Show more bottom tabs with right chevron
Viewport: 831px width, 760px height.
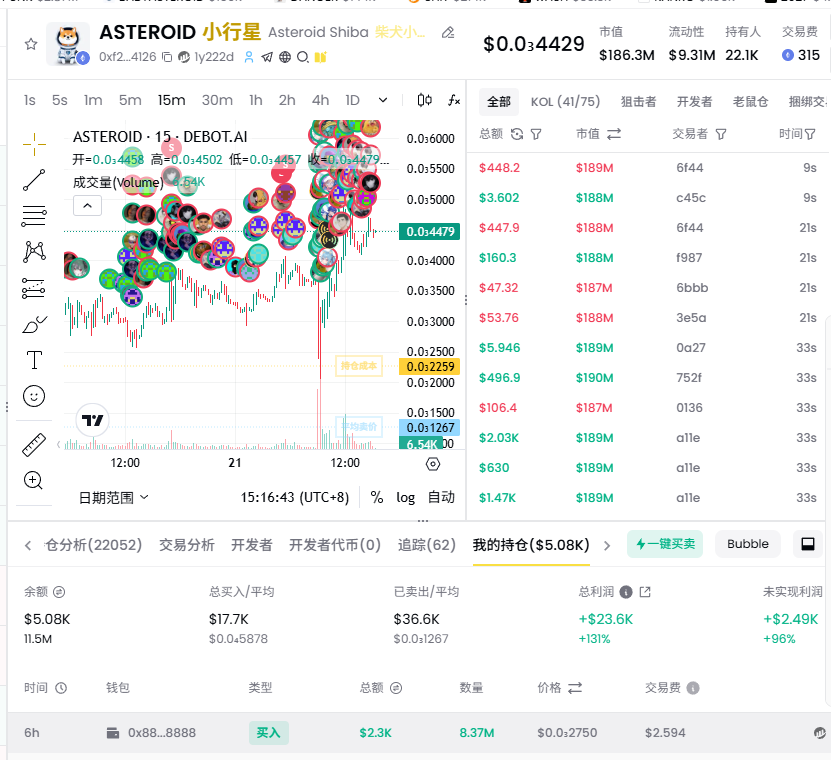pos(607,545)
